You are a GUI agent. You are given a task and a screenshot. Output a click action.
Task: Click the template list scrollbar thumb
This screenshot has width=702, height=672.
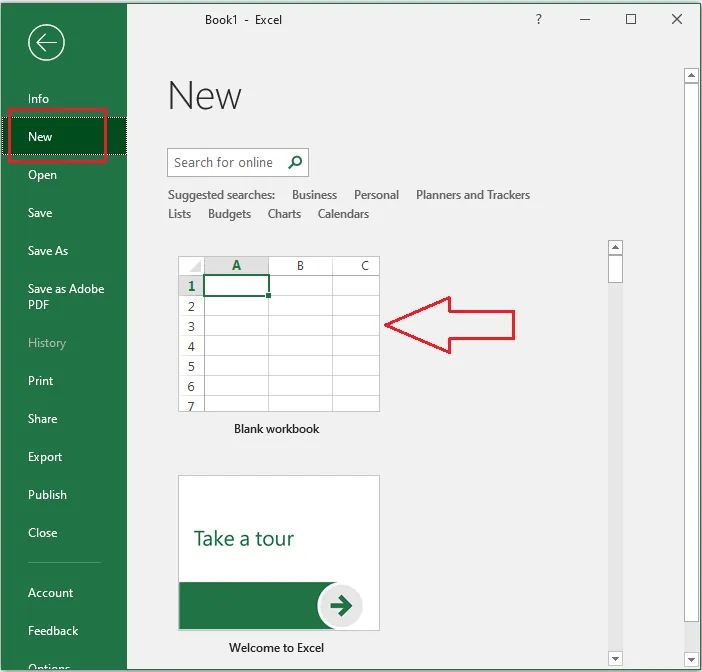[x=616, y=269]
